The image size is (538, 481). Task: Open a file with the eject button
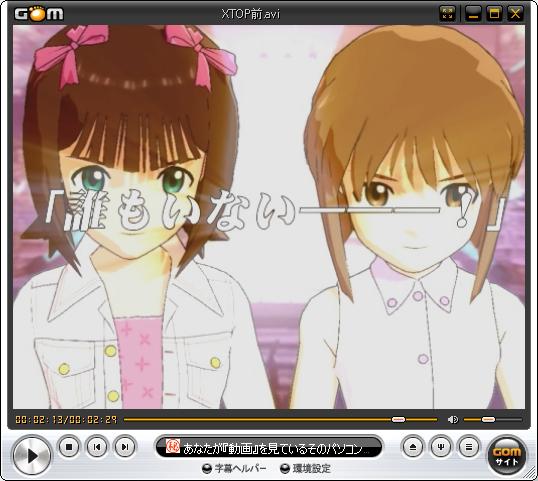pos(413,447)
